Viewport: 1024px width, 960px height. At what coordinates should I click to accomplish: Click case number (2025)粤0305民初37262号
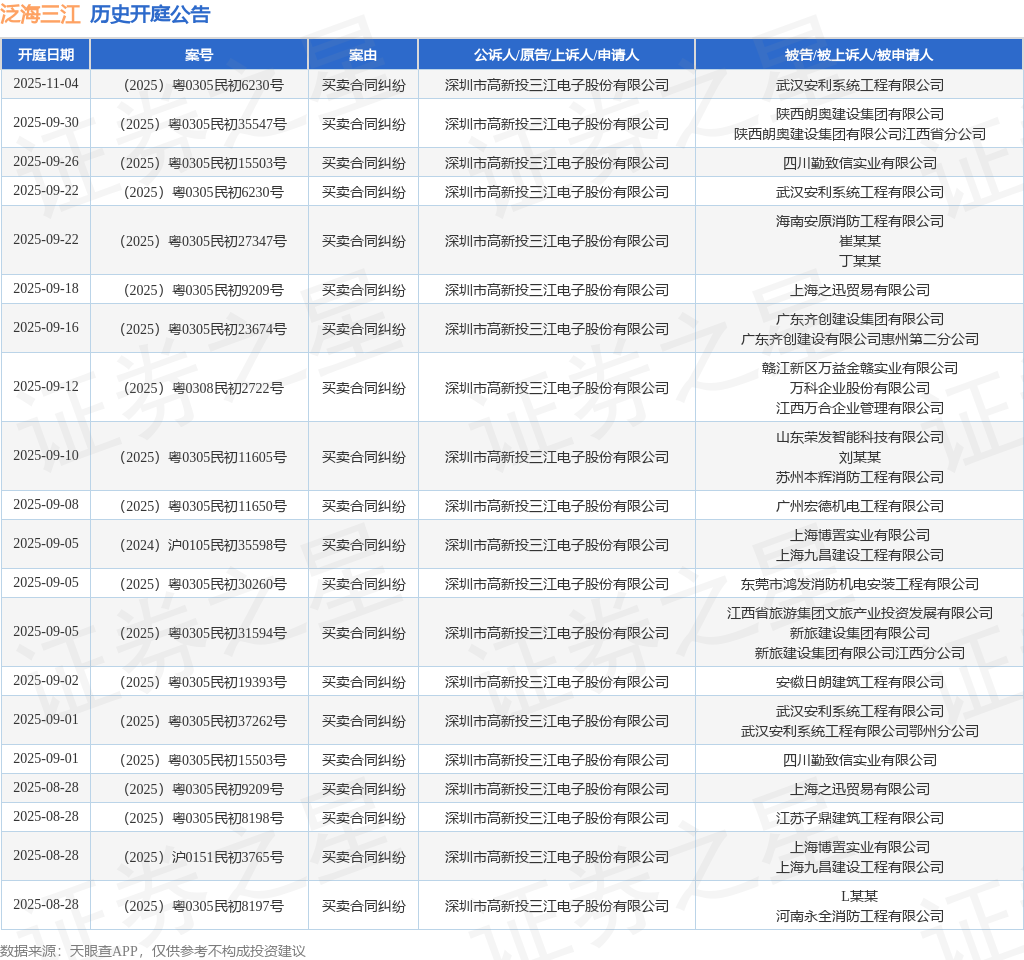tap(203, 721)
